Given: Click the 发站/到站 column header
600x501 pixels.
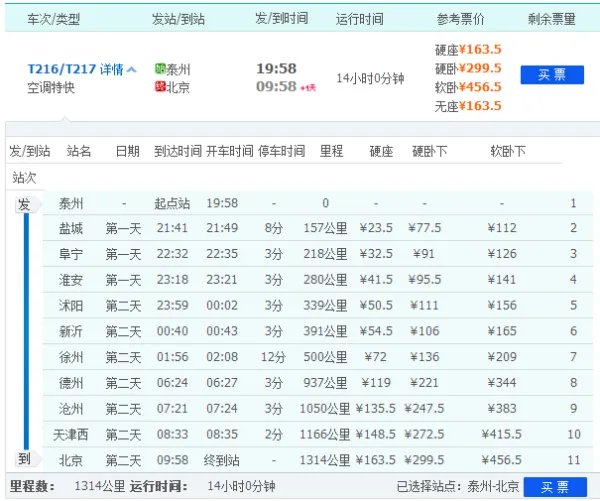Looking at the screenshot, I should tap(178, 19).
